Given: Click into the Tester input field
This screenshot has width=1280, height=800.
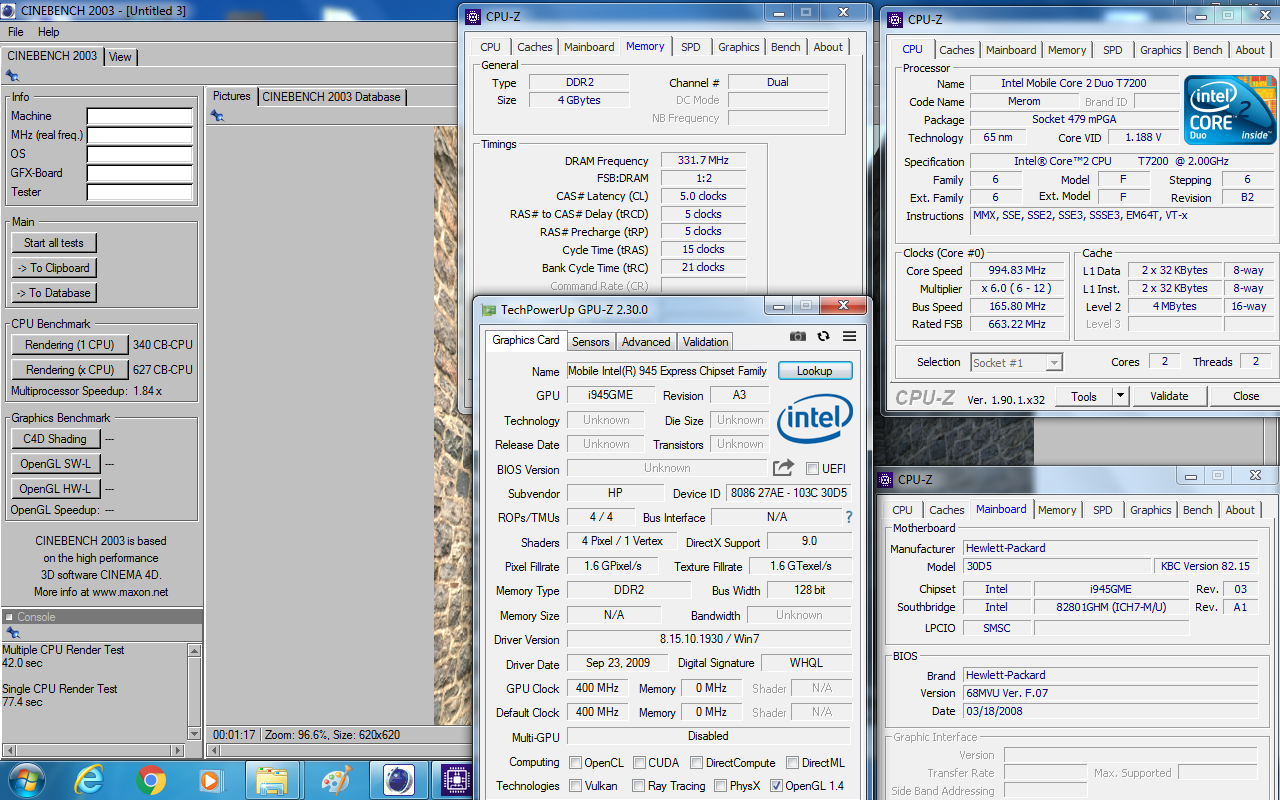Looking at the screenshot, I should (139, 193).
